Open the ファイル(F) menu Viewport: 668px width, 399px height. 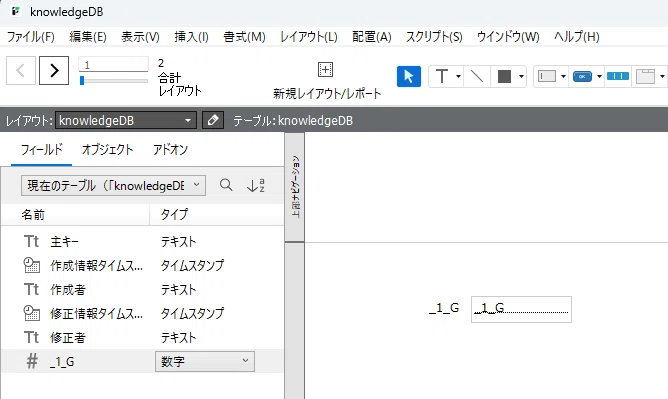pos(31,37)
